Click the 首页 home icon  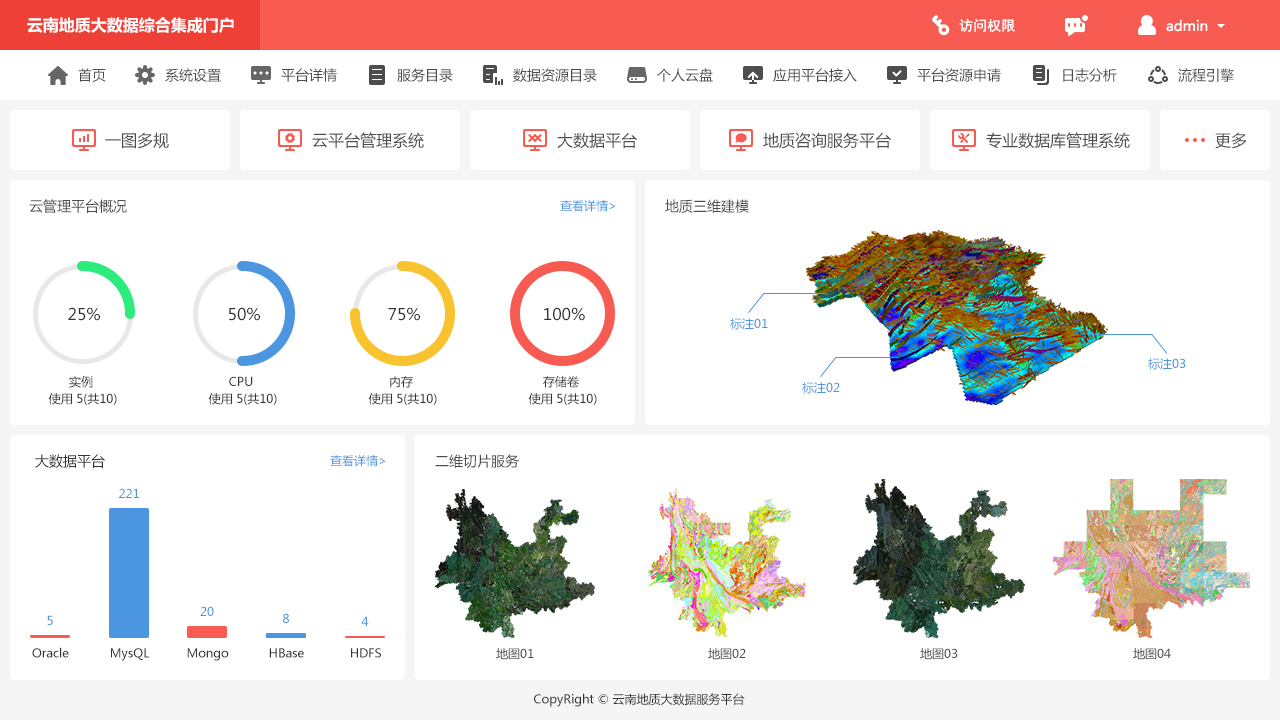[x=58, y=75]
